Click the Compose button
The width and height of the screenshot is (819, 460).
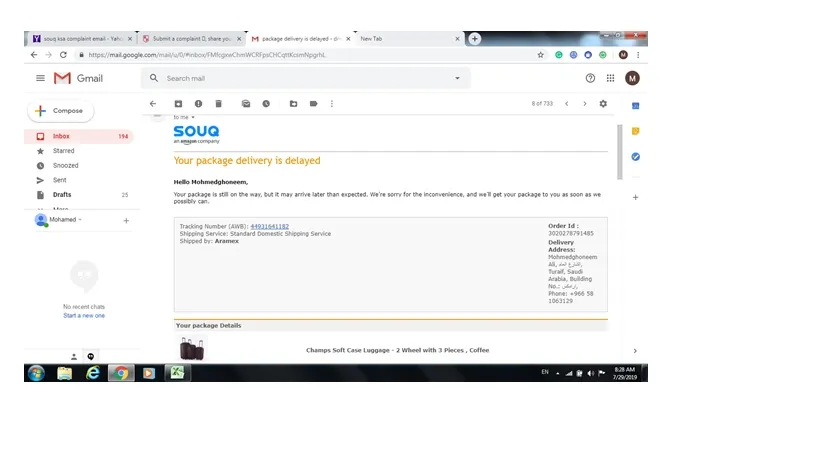(61, 111)
